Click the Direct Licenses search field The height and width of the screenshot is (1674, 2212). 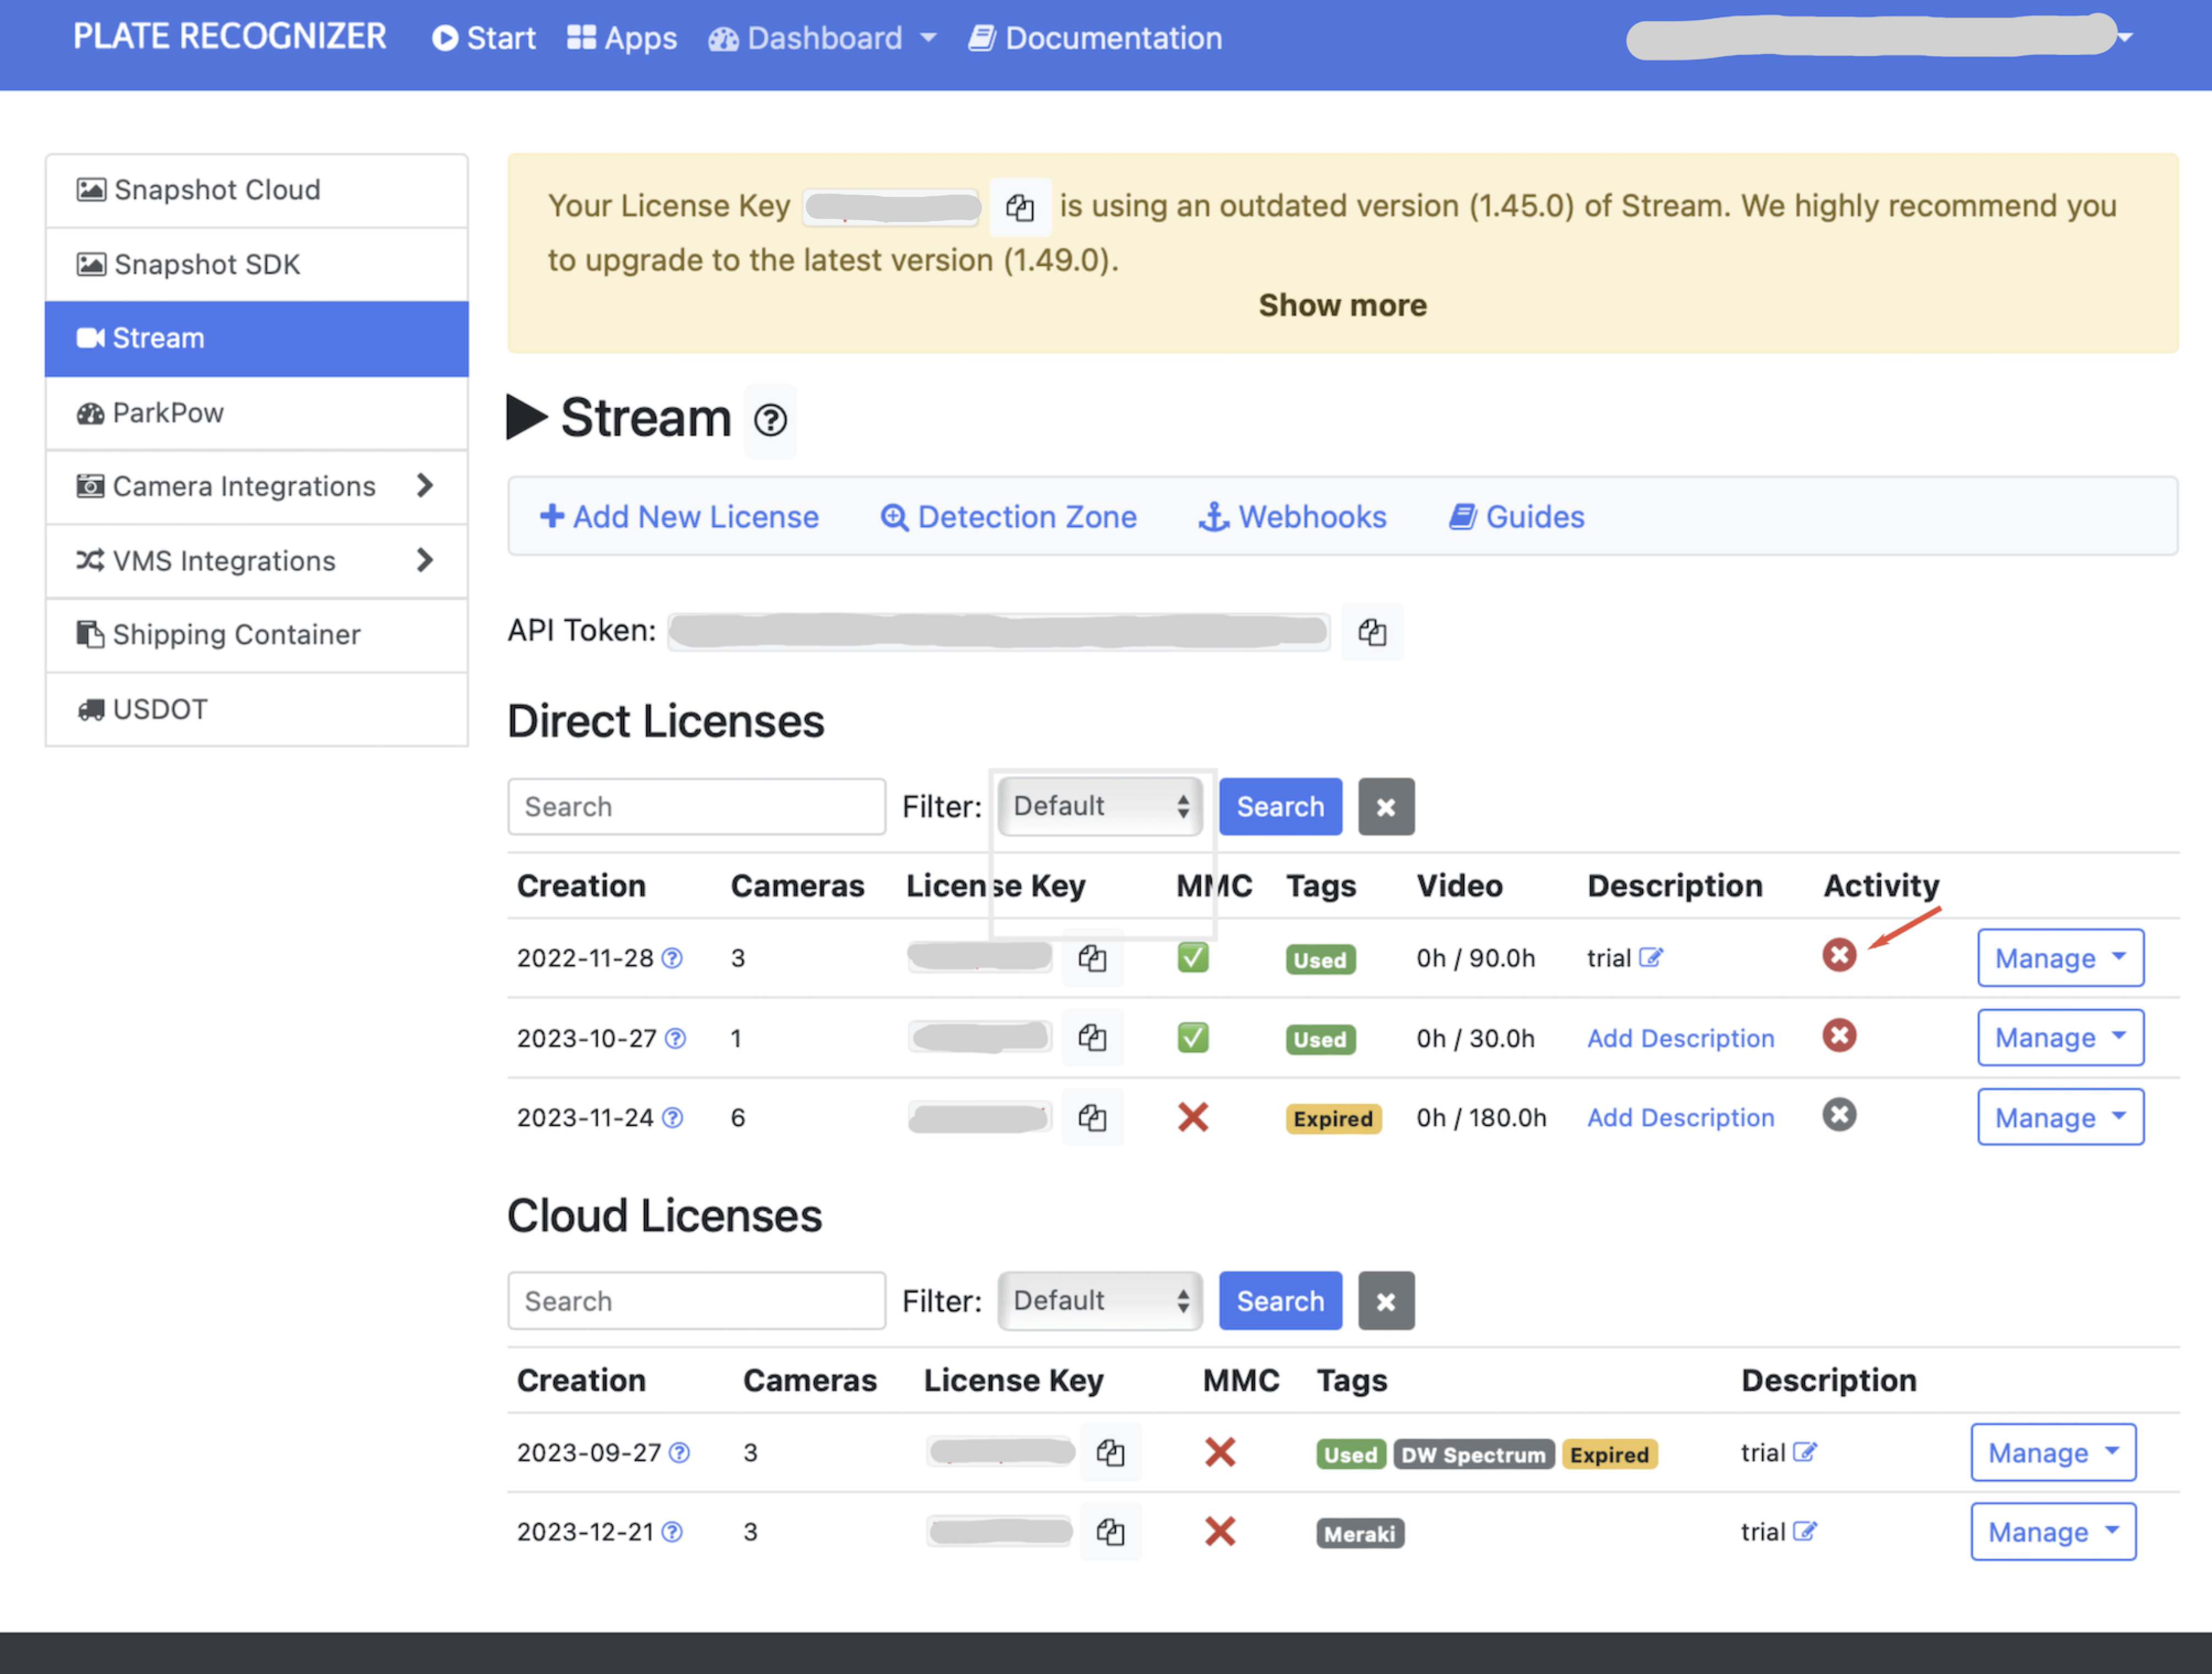point(696,806)
